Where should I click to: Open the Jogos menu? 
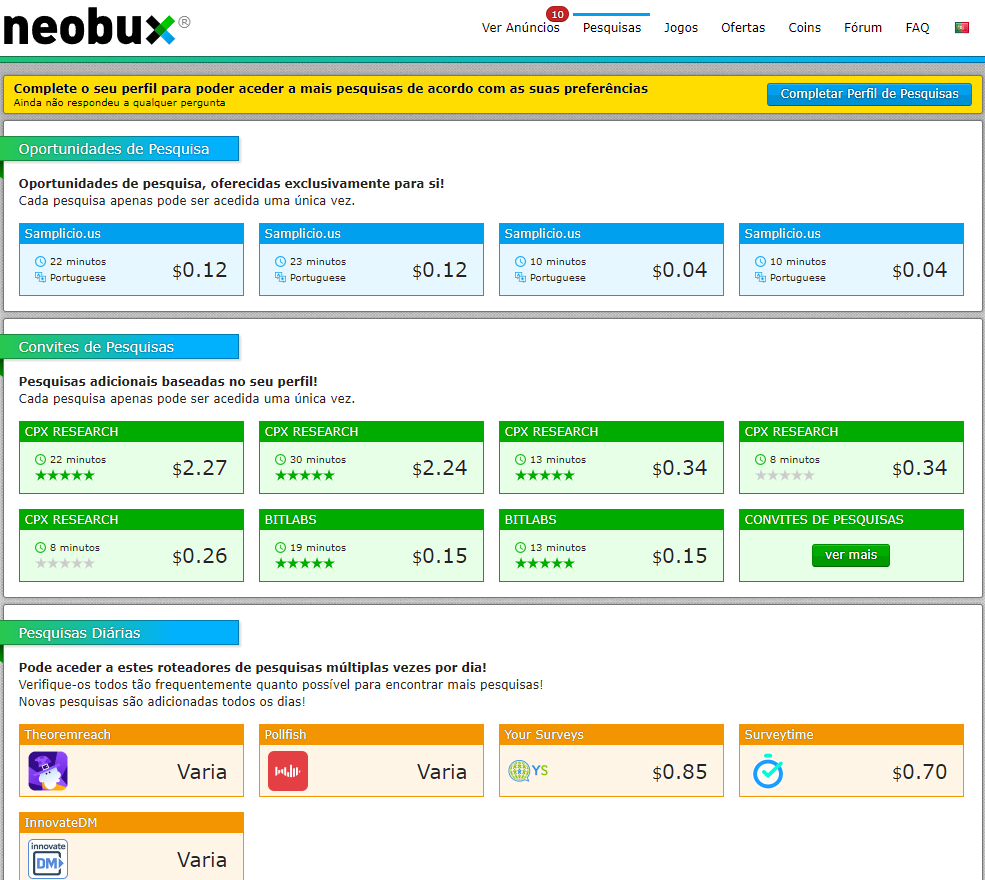click(681, 28)
